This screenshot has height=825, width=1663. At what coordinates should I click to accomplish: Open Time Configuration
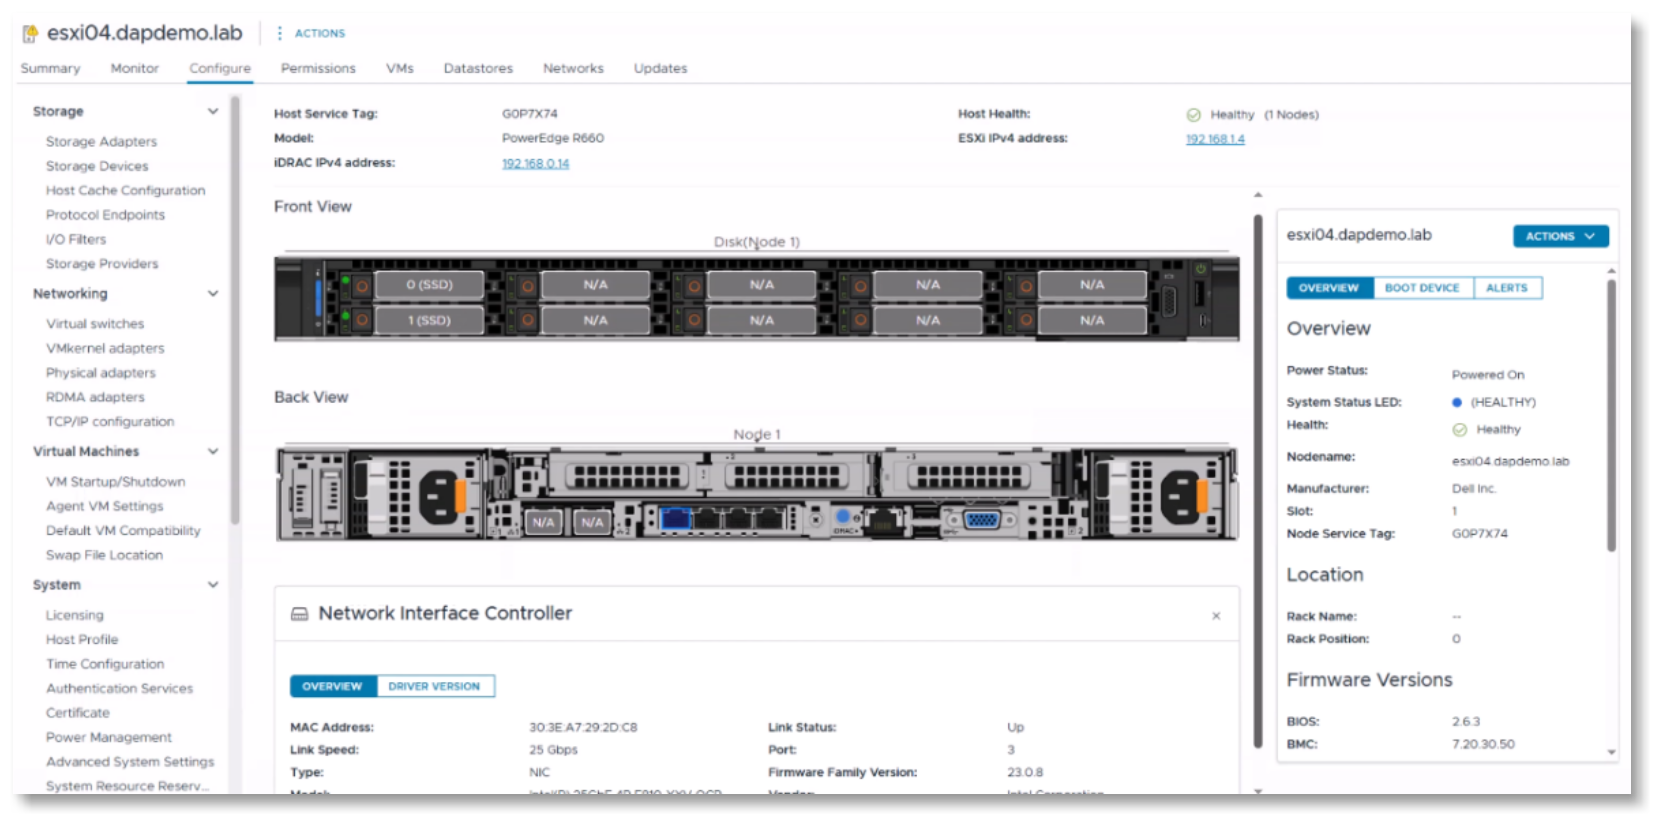[105, 664]
